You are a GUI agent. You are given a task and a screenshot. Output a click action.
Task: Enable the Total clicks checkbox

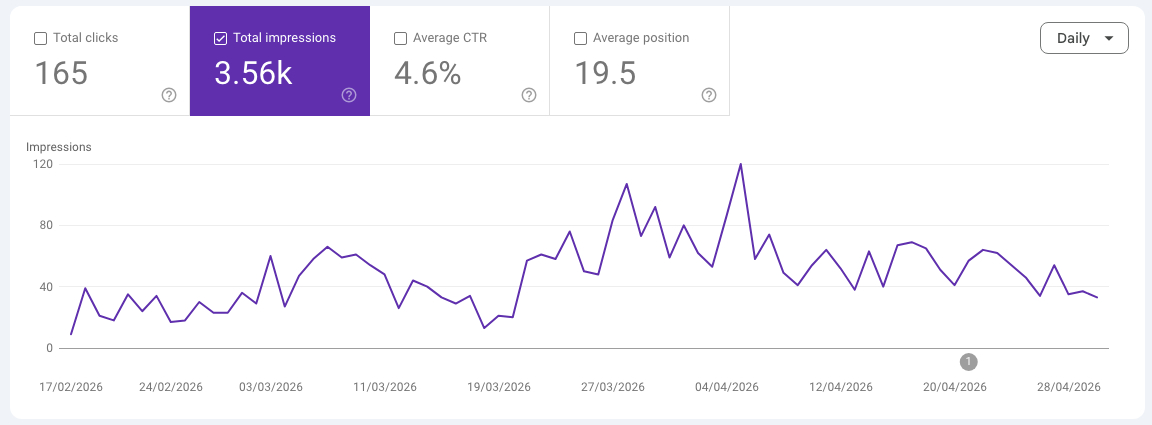pos(40,38)
